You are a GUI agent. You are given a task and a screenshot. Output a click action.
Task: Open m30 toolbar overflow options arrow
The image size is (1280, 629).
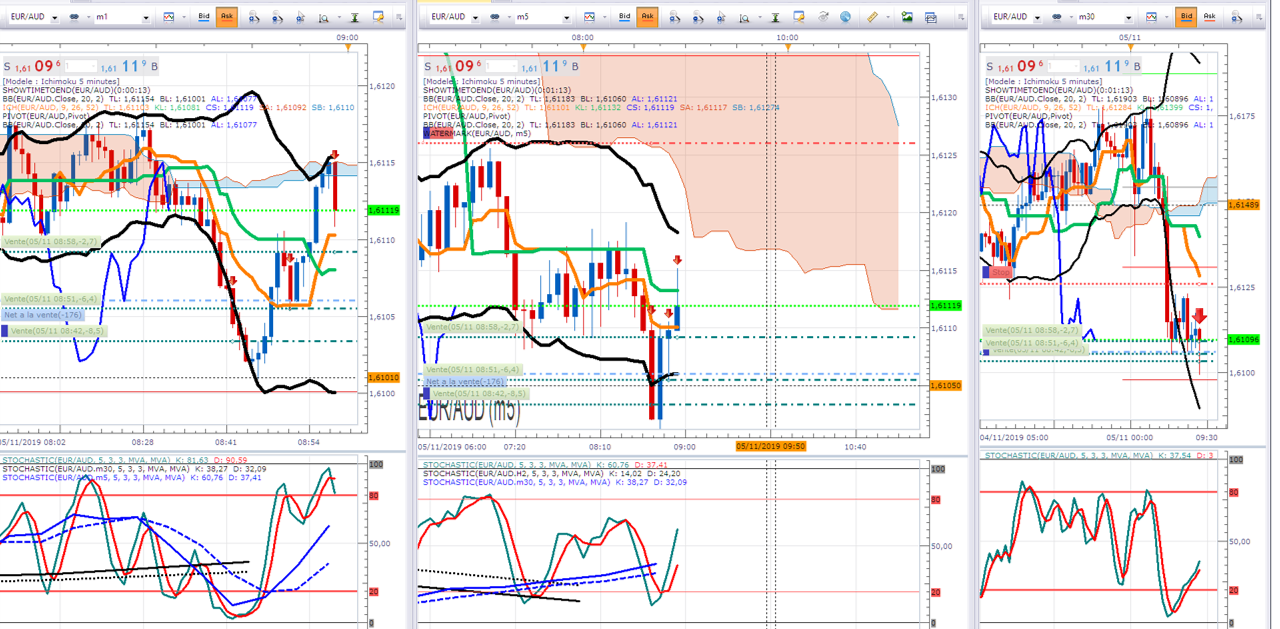pos(1259,17)
